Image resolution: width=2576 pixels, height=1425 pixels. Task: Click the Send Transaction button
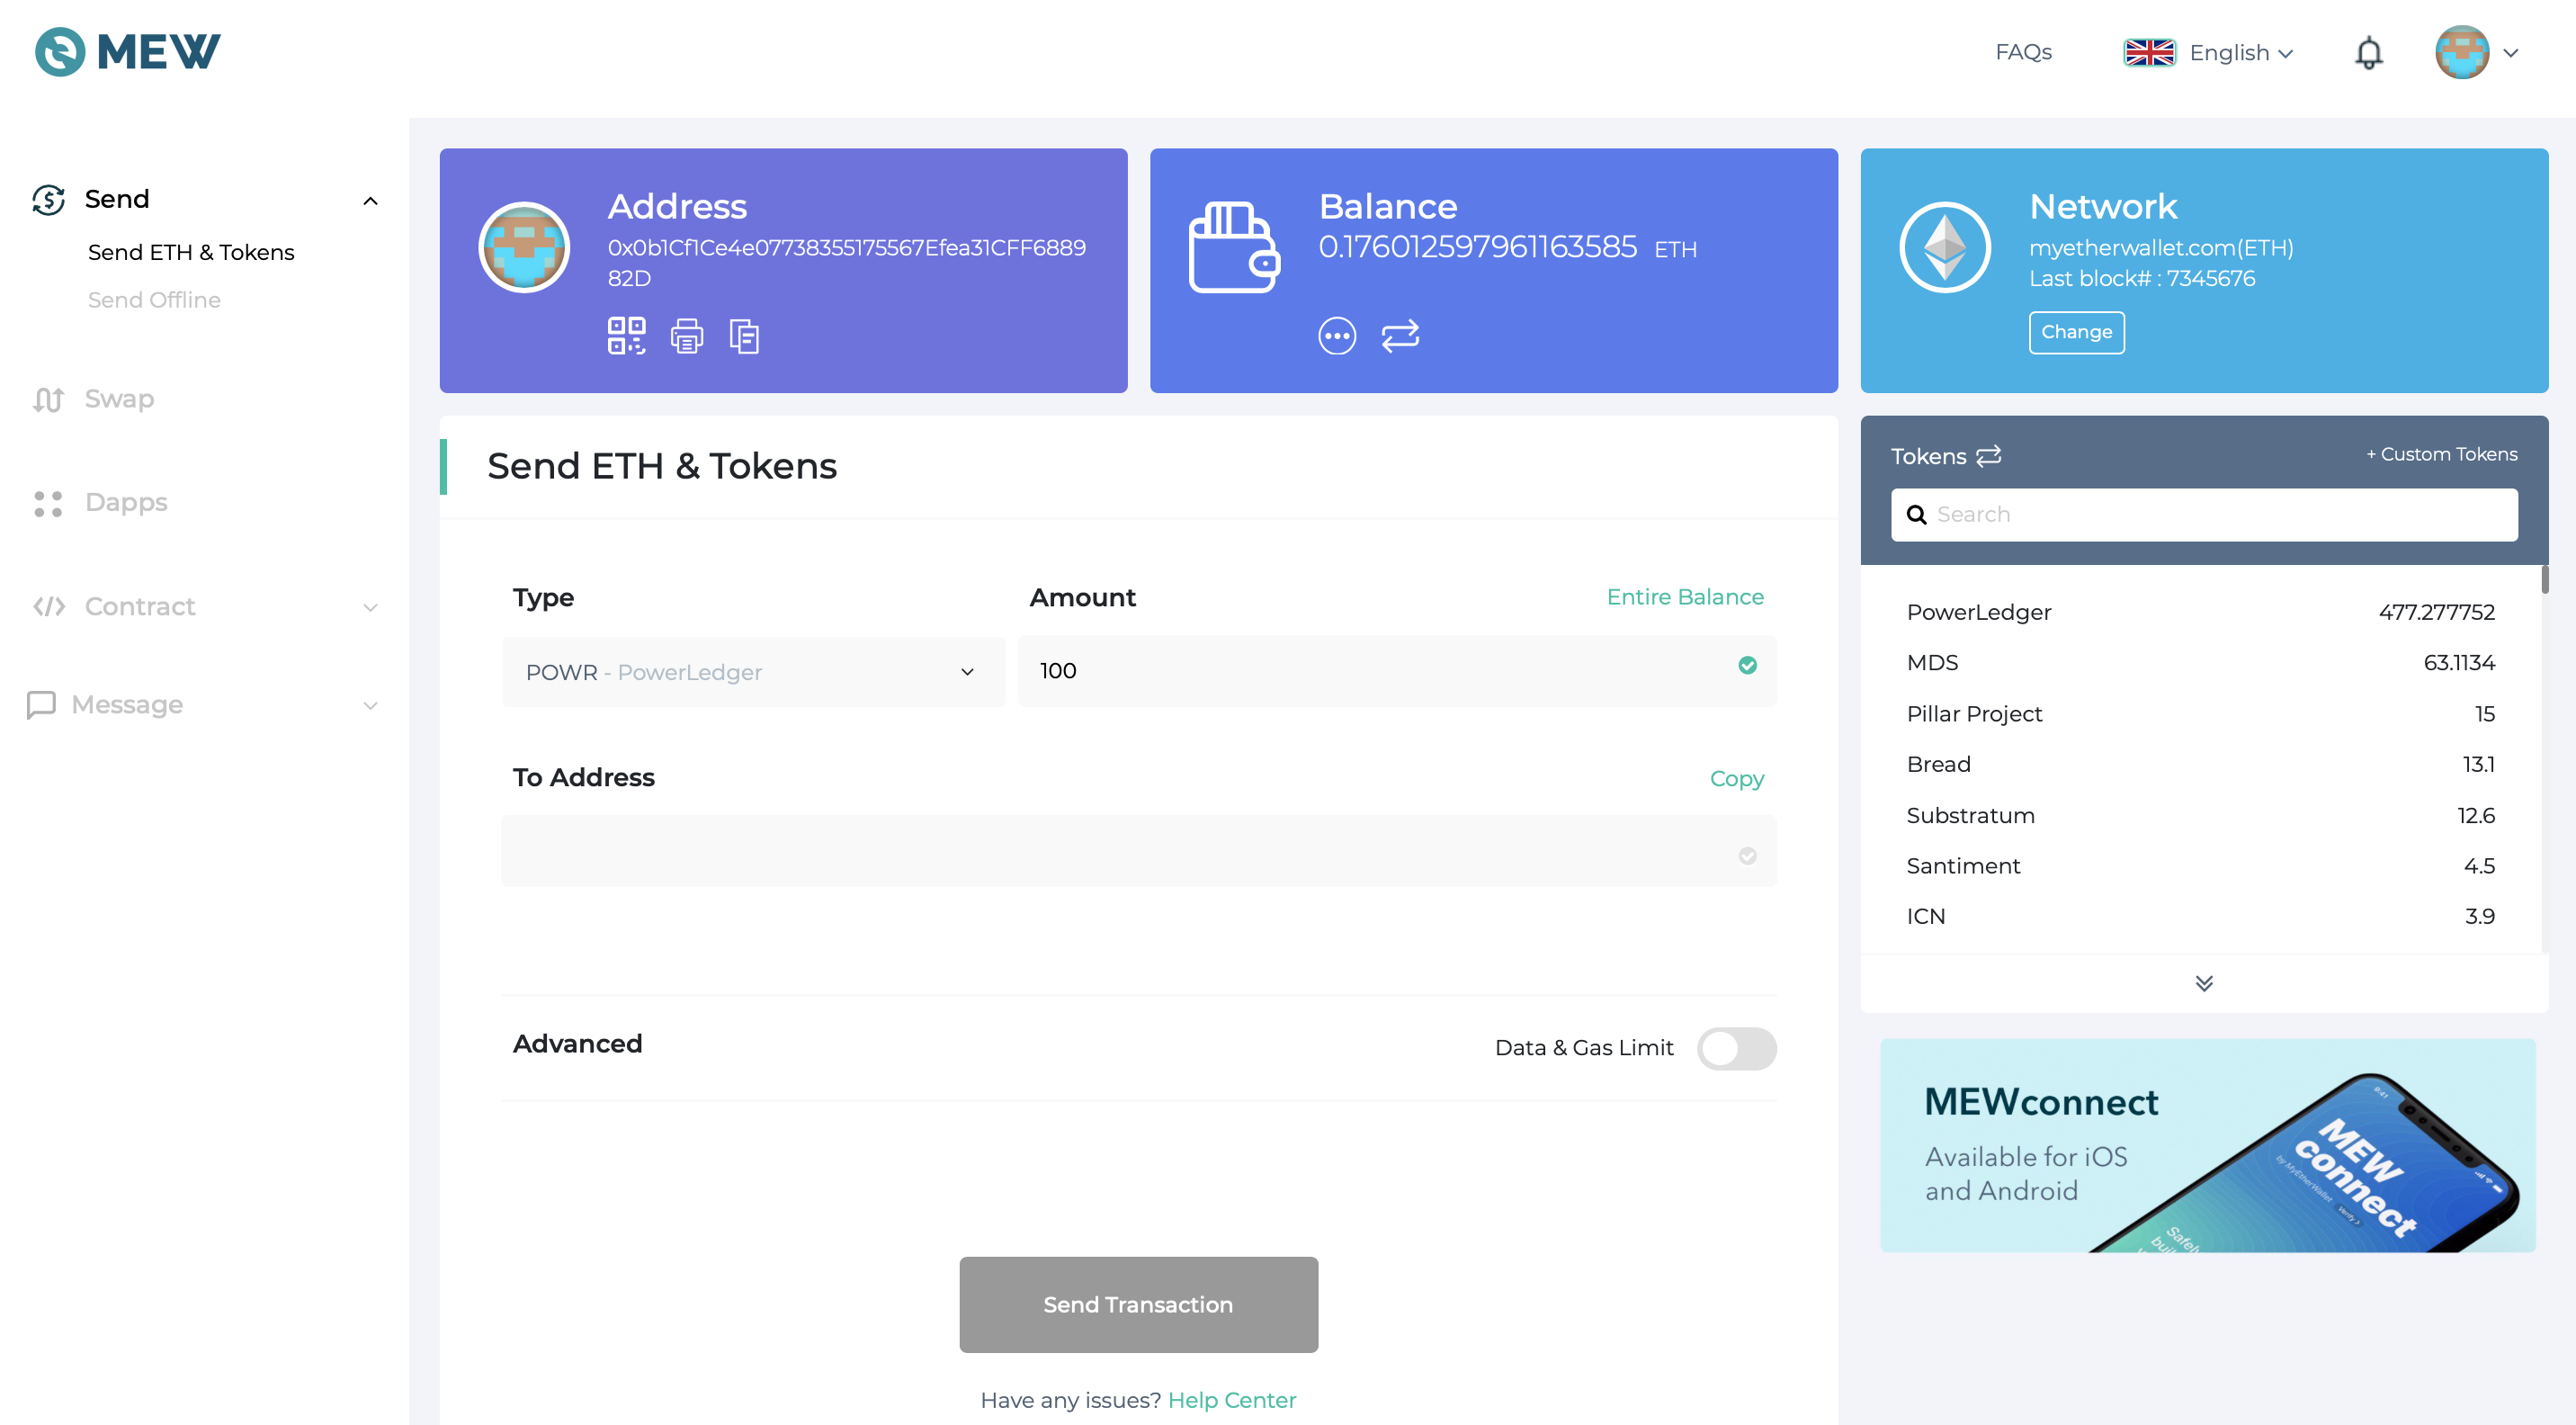[1138, 1305]
